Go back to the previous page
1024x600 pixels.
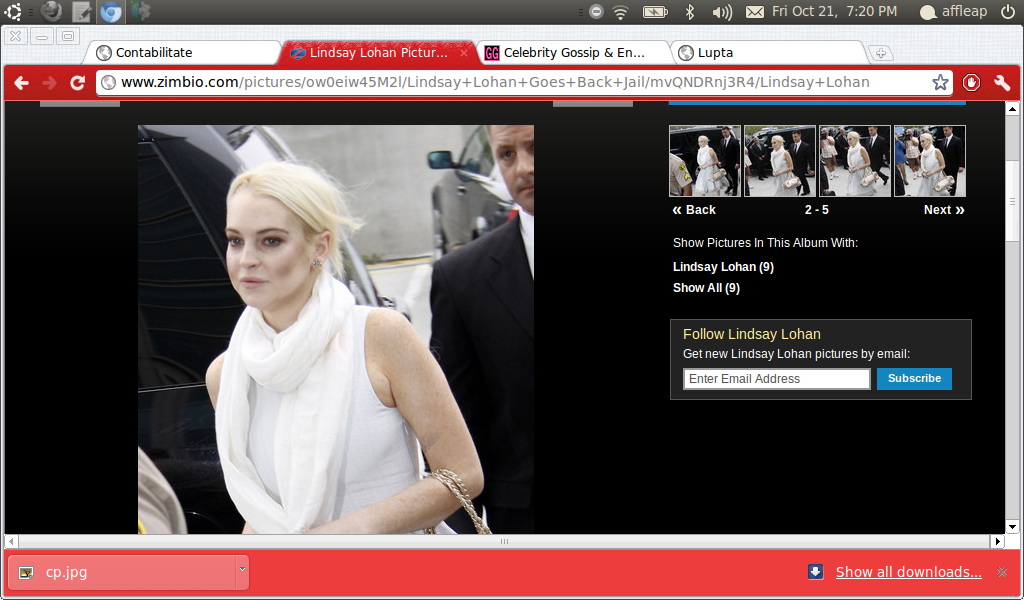22,83
